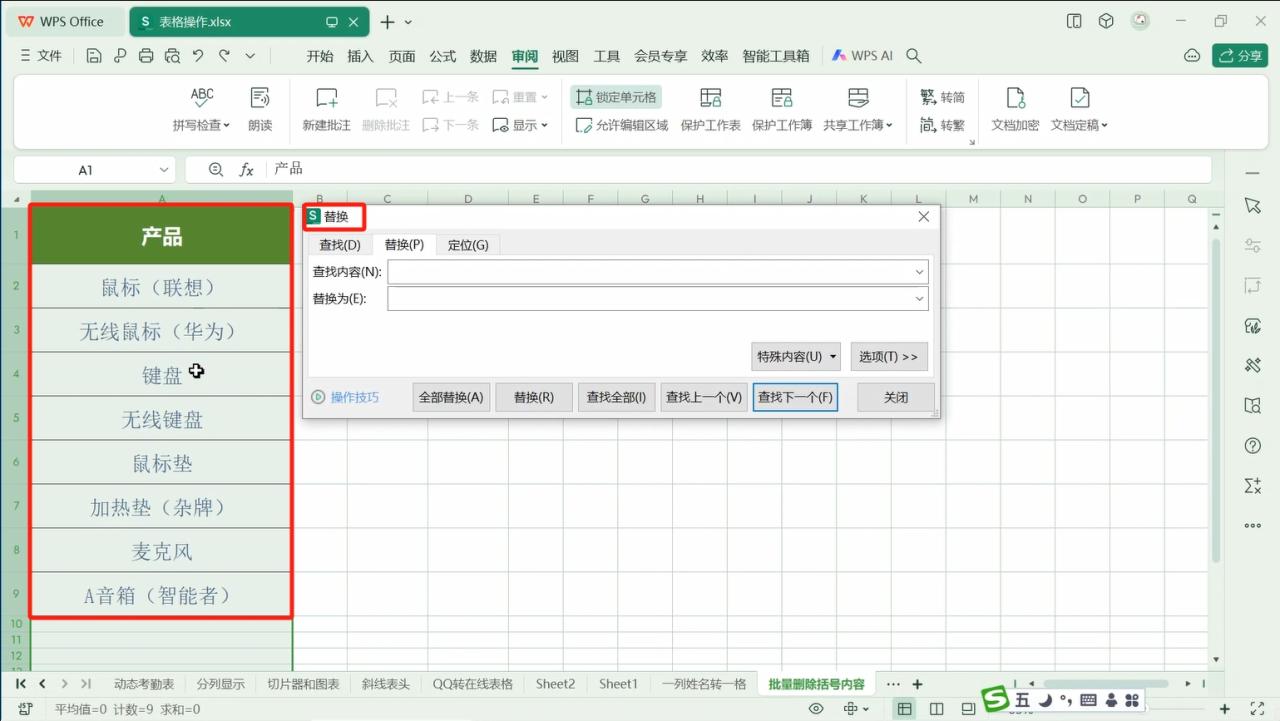
Task: Expand the quick access toolbar dropdown arrow
Action: 250,56
